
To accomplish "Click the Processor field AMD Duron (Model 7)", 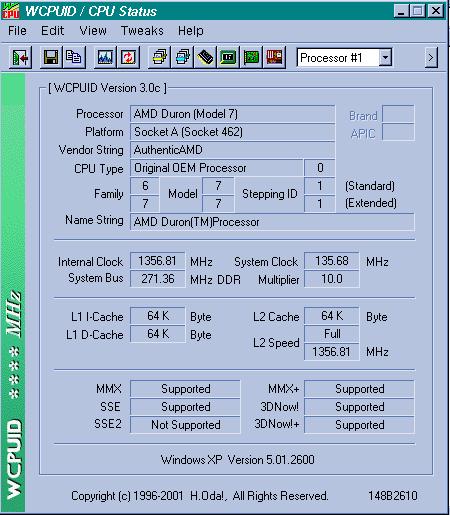I will click(x=232, y=114).
